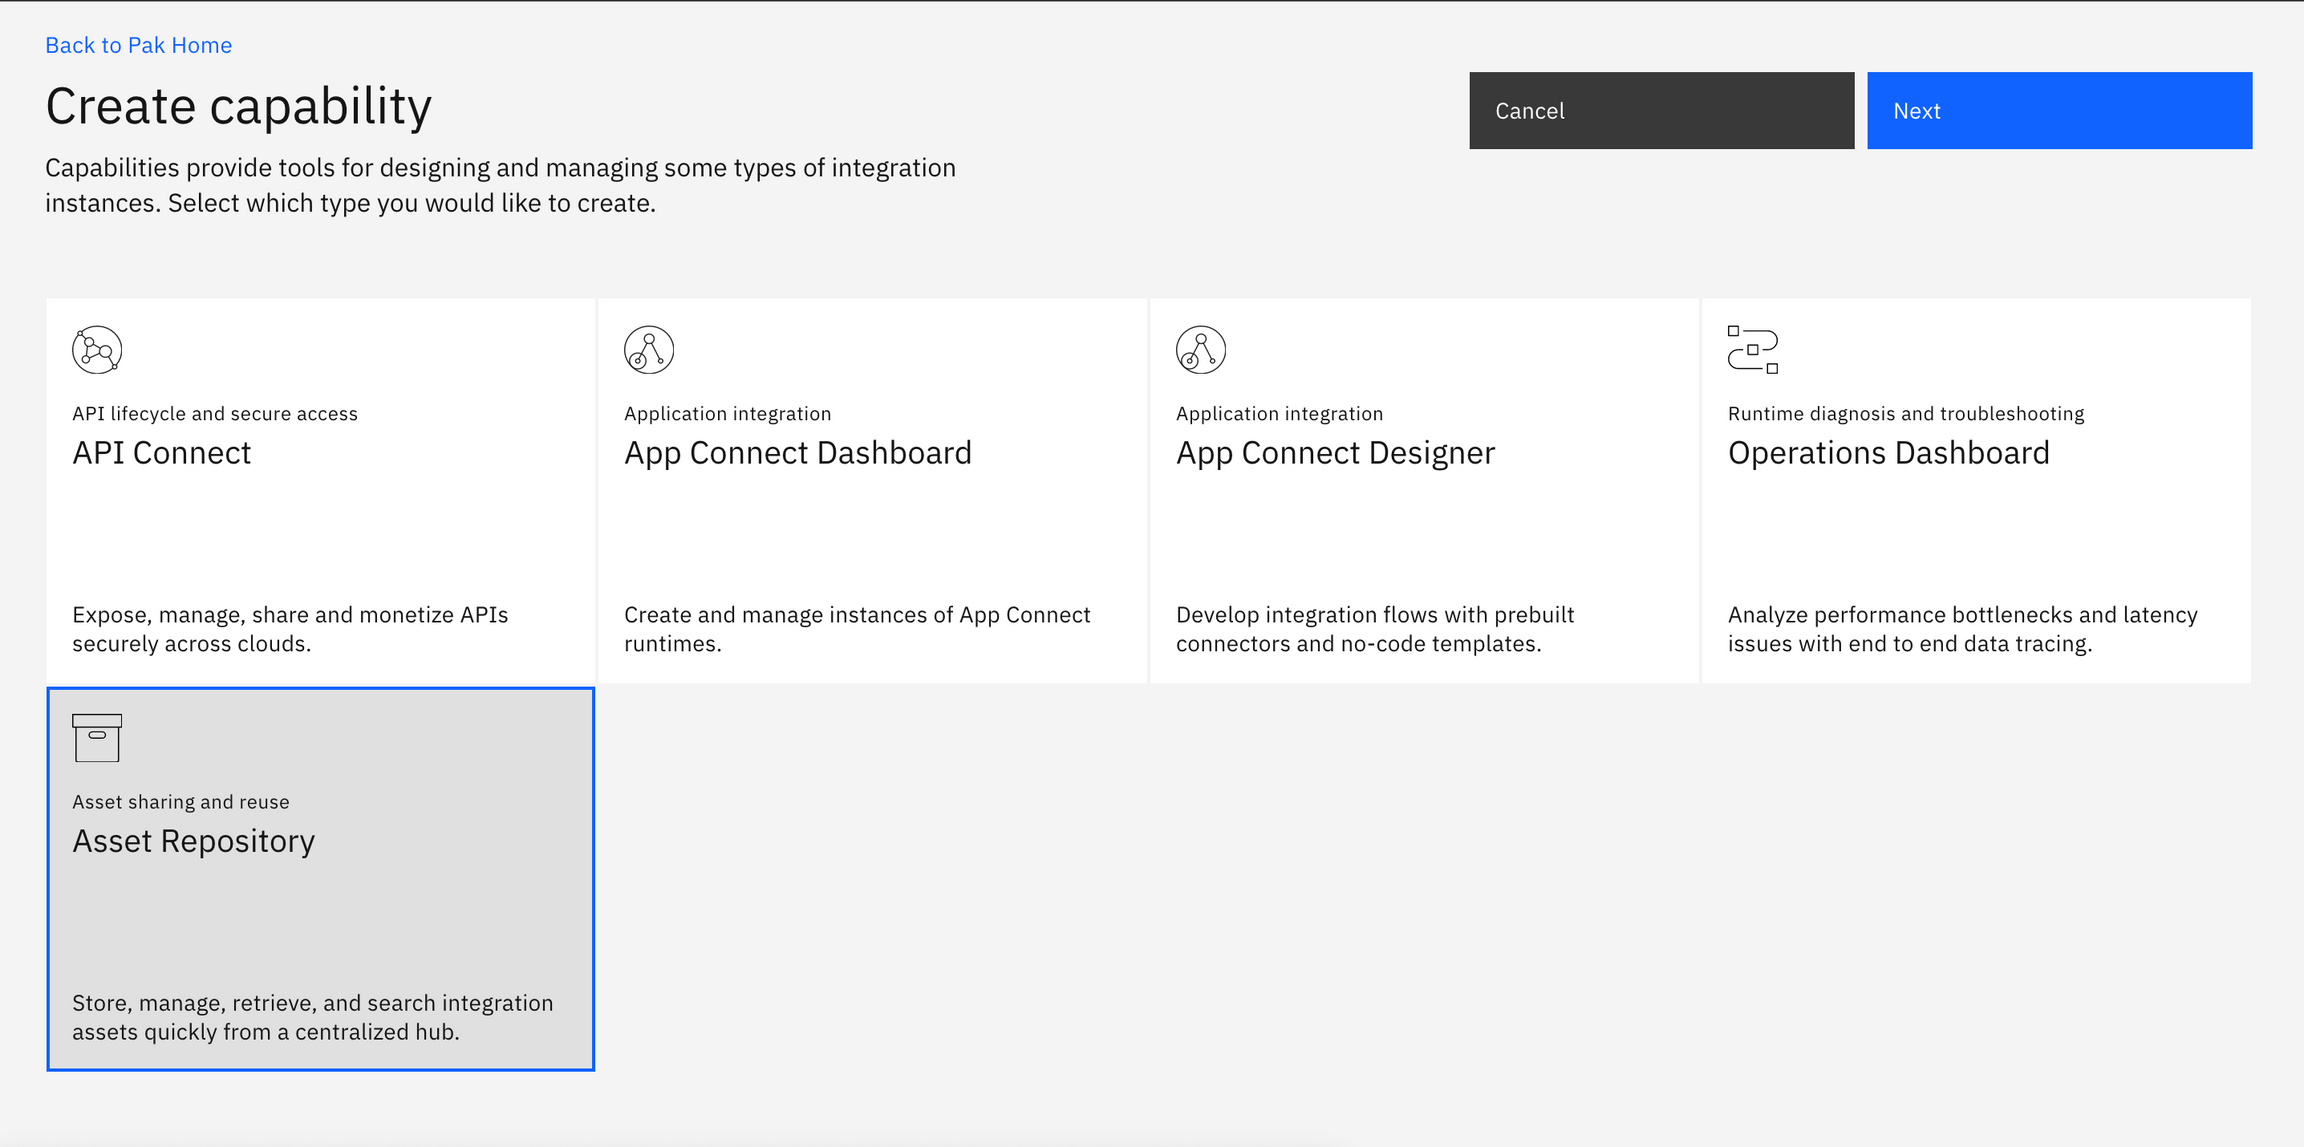Click the Operations Dashboard flow diagram icon
This screenshot has height=1147, width=2304.
point(1752,350)
